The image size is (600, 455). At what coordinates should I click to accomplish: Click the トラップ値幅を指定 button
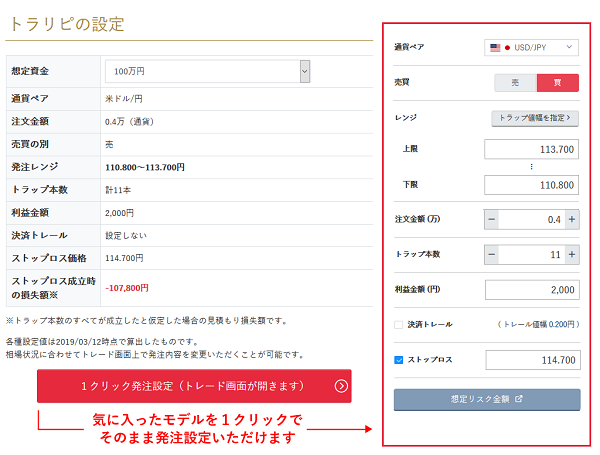pos(535,118)
